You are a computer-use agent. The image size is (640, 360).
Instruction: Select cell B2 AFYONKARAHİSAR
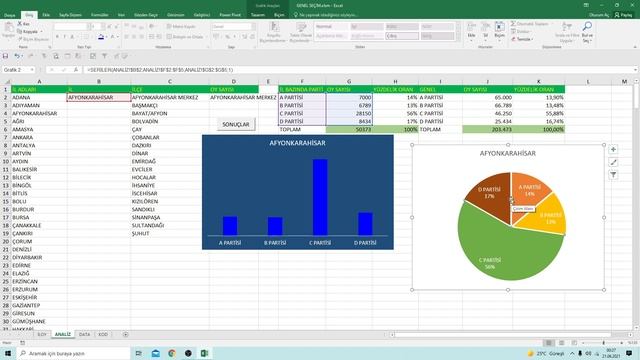click(x=99, y=98)
